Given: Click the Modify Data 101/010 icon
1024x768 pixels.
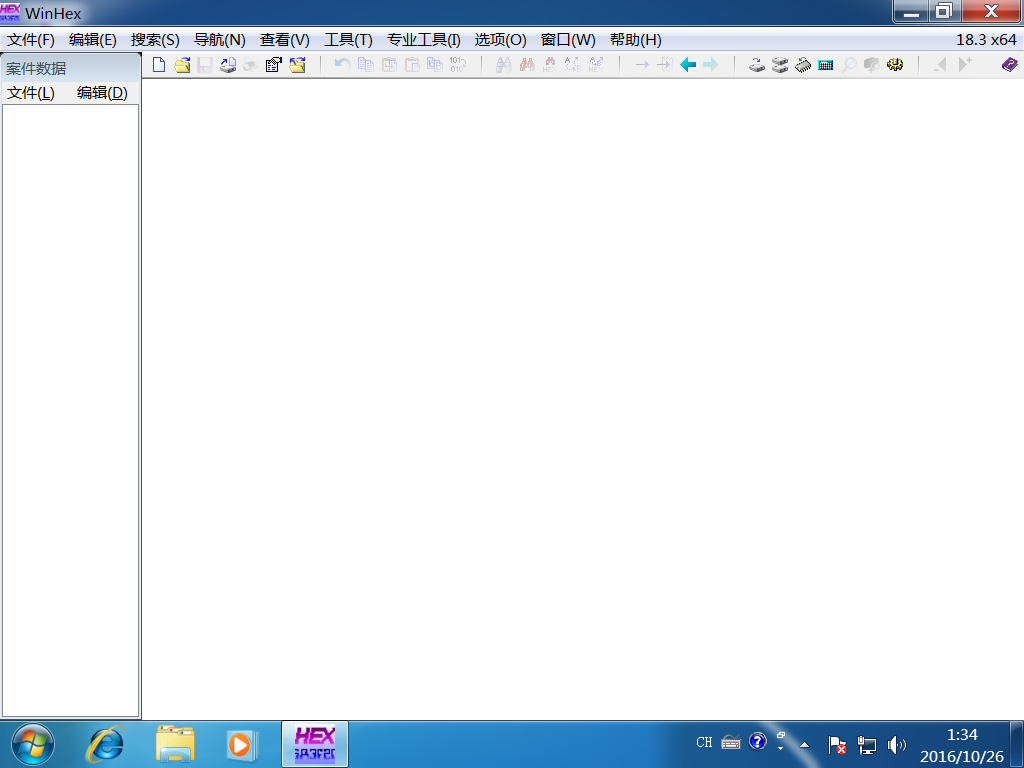Looking at the screenshot, I should 458,65.
